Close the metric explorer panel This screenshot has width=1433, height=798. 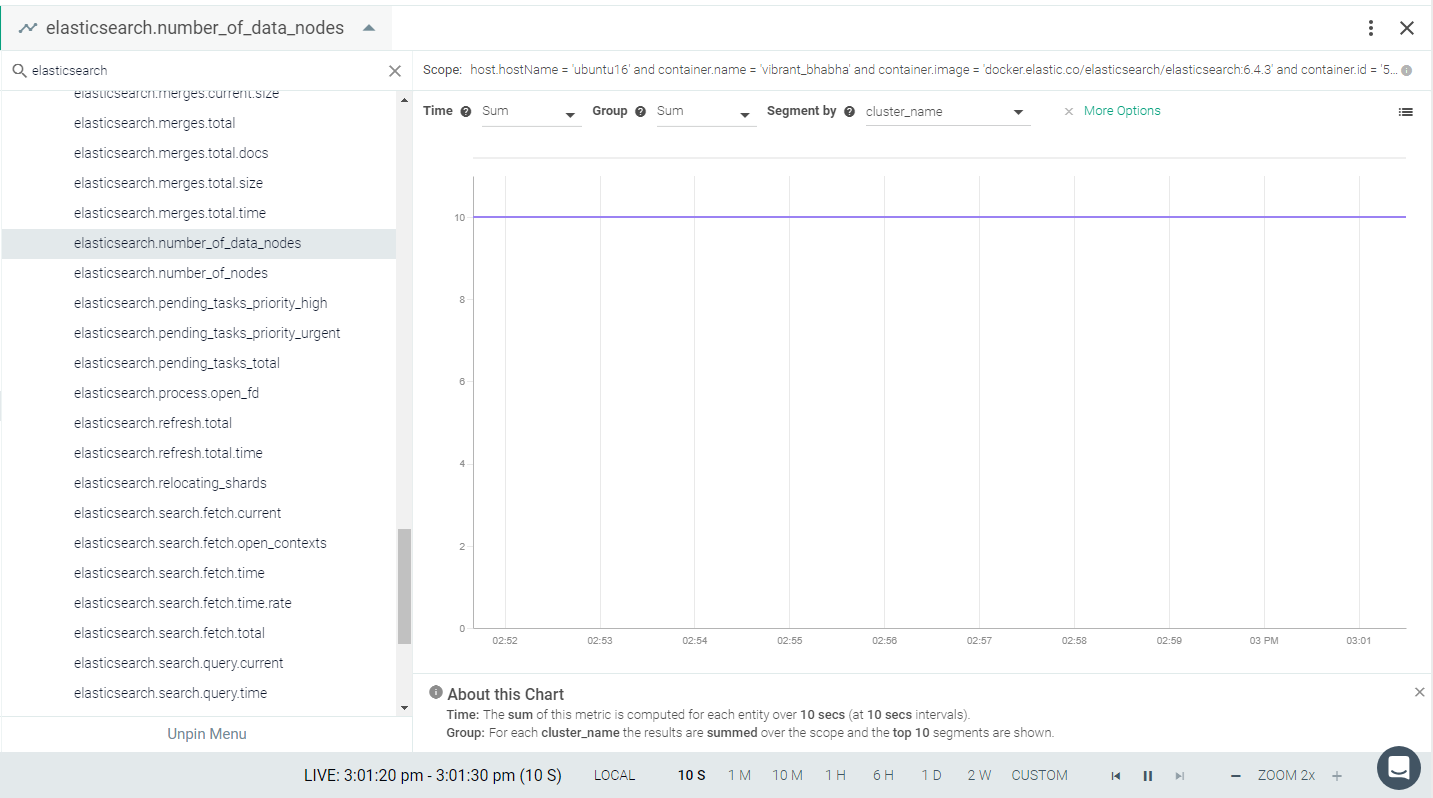(x=1407, y=28)
